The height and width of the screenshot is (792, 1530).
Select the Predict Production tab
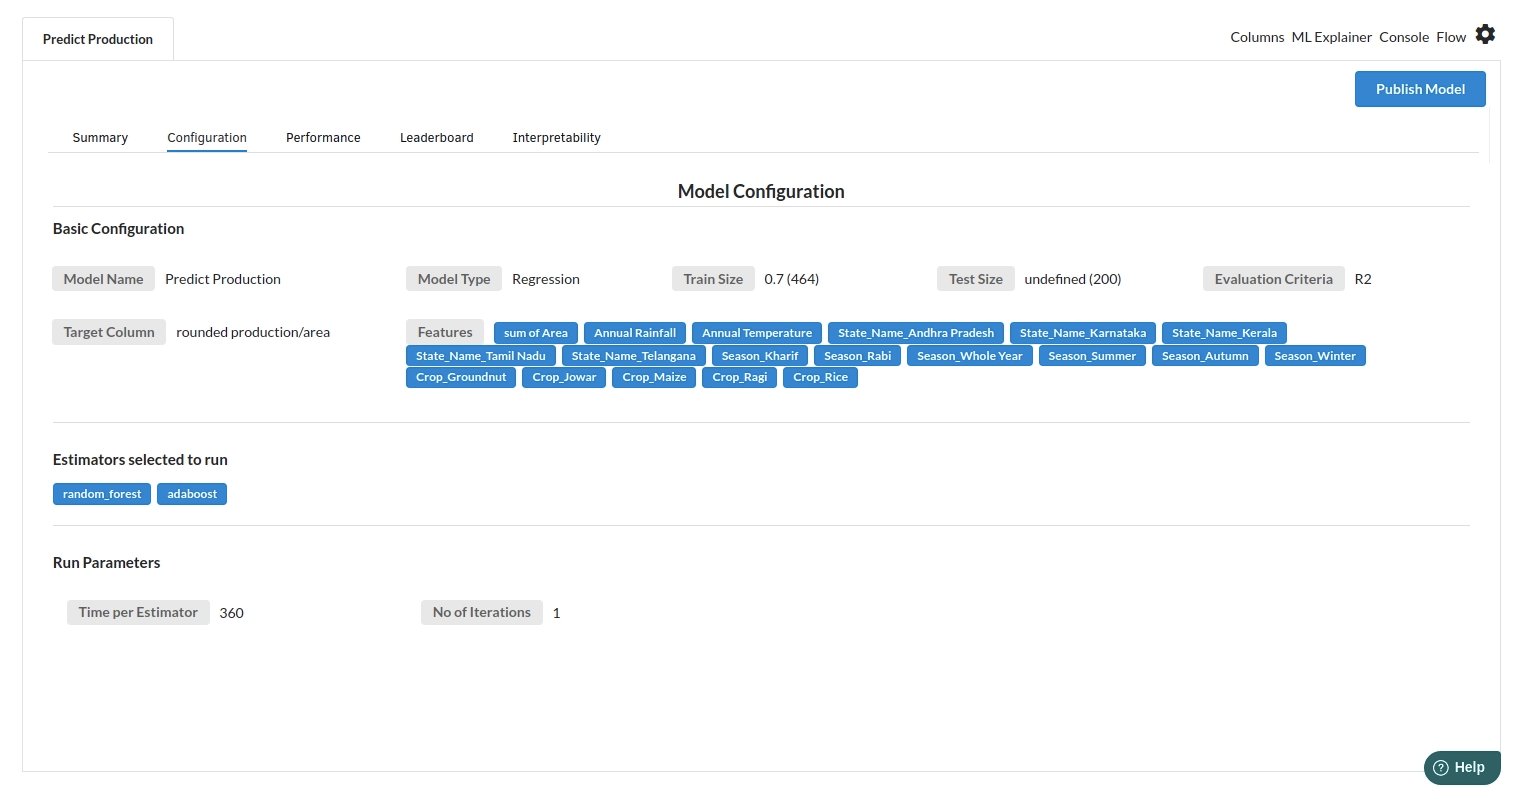click(x=98, y=39)
